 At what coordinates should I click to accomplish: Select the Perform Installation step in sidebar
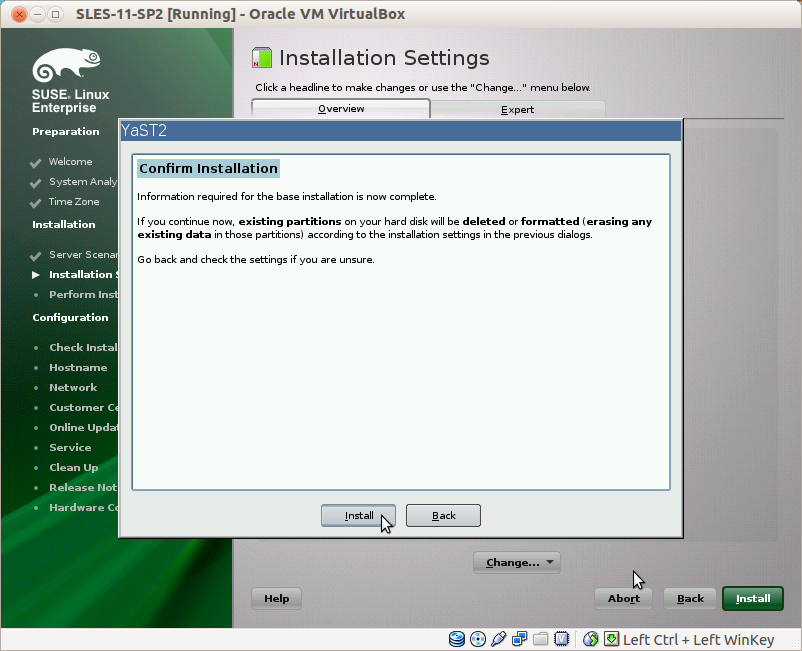click(x=83, y=295)
